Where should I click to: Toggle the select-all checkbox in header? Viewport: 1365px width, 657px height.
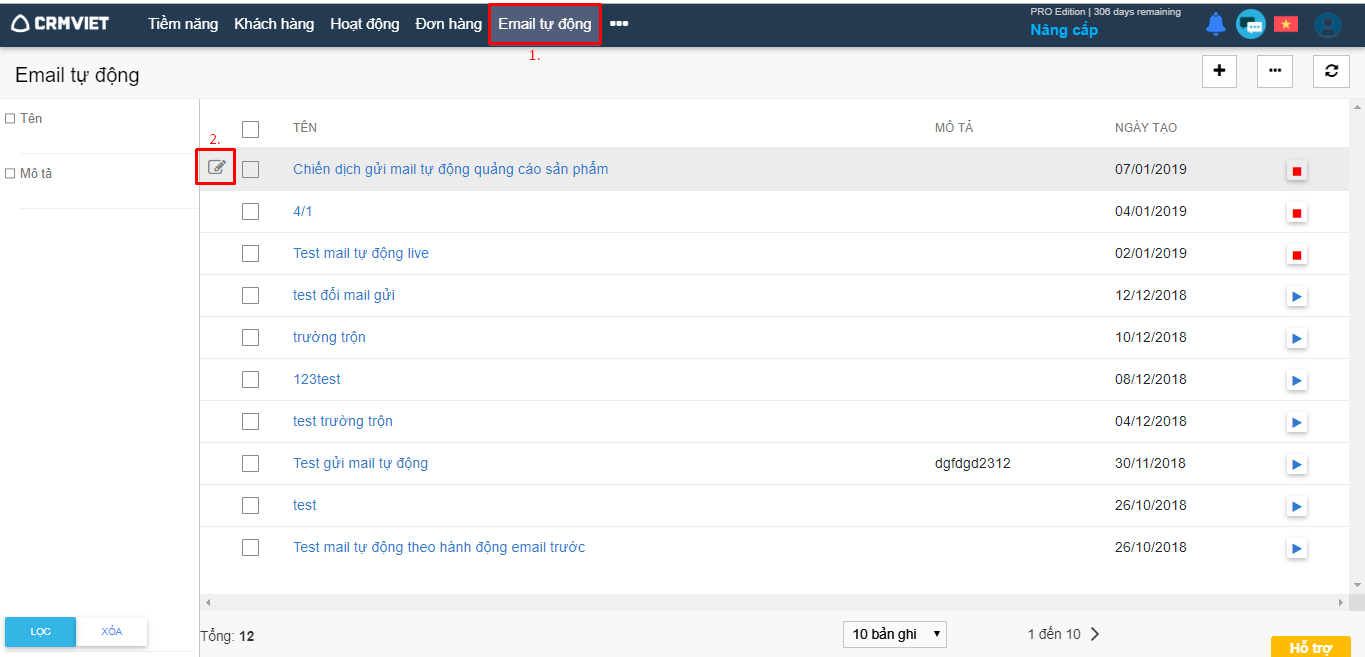(x=250, y=129)
